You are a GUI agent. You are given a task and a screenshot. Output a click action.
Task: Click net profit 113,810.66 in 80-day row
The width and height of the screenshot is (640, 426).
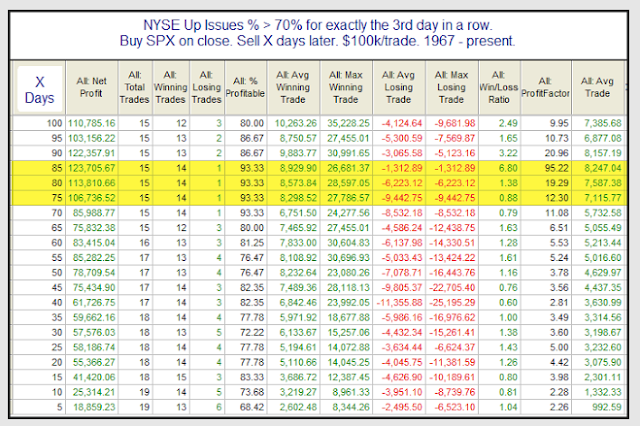pyautogui.click(x=91, y=183)
